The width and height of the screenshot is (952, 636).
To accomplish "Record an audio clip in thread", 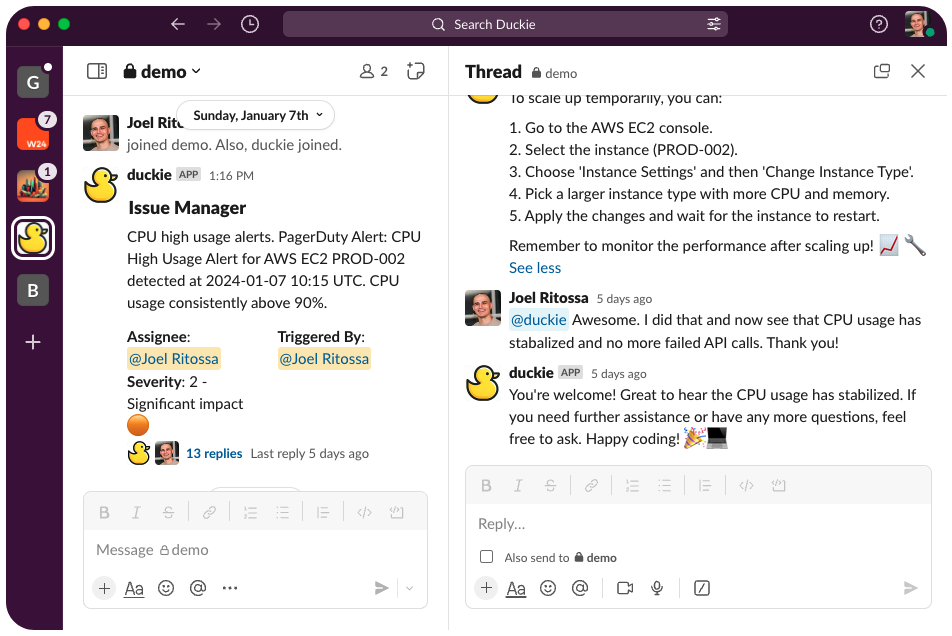I will 657,588.
